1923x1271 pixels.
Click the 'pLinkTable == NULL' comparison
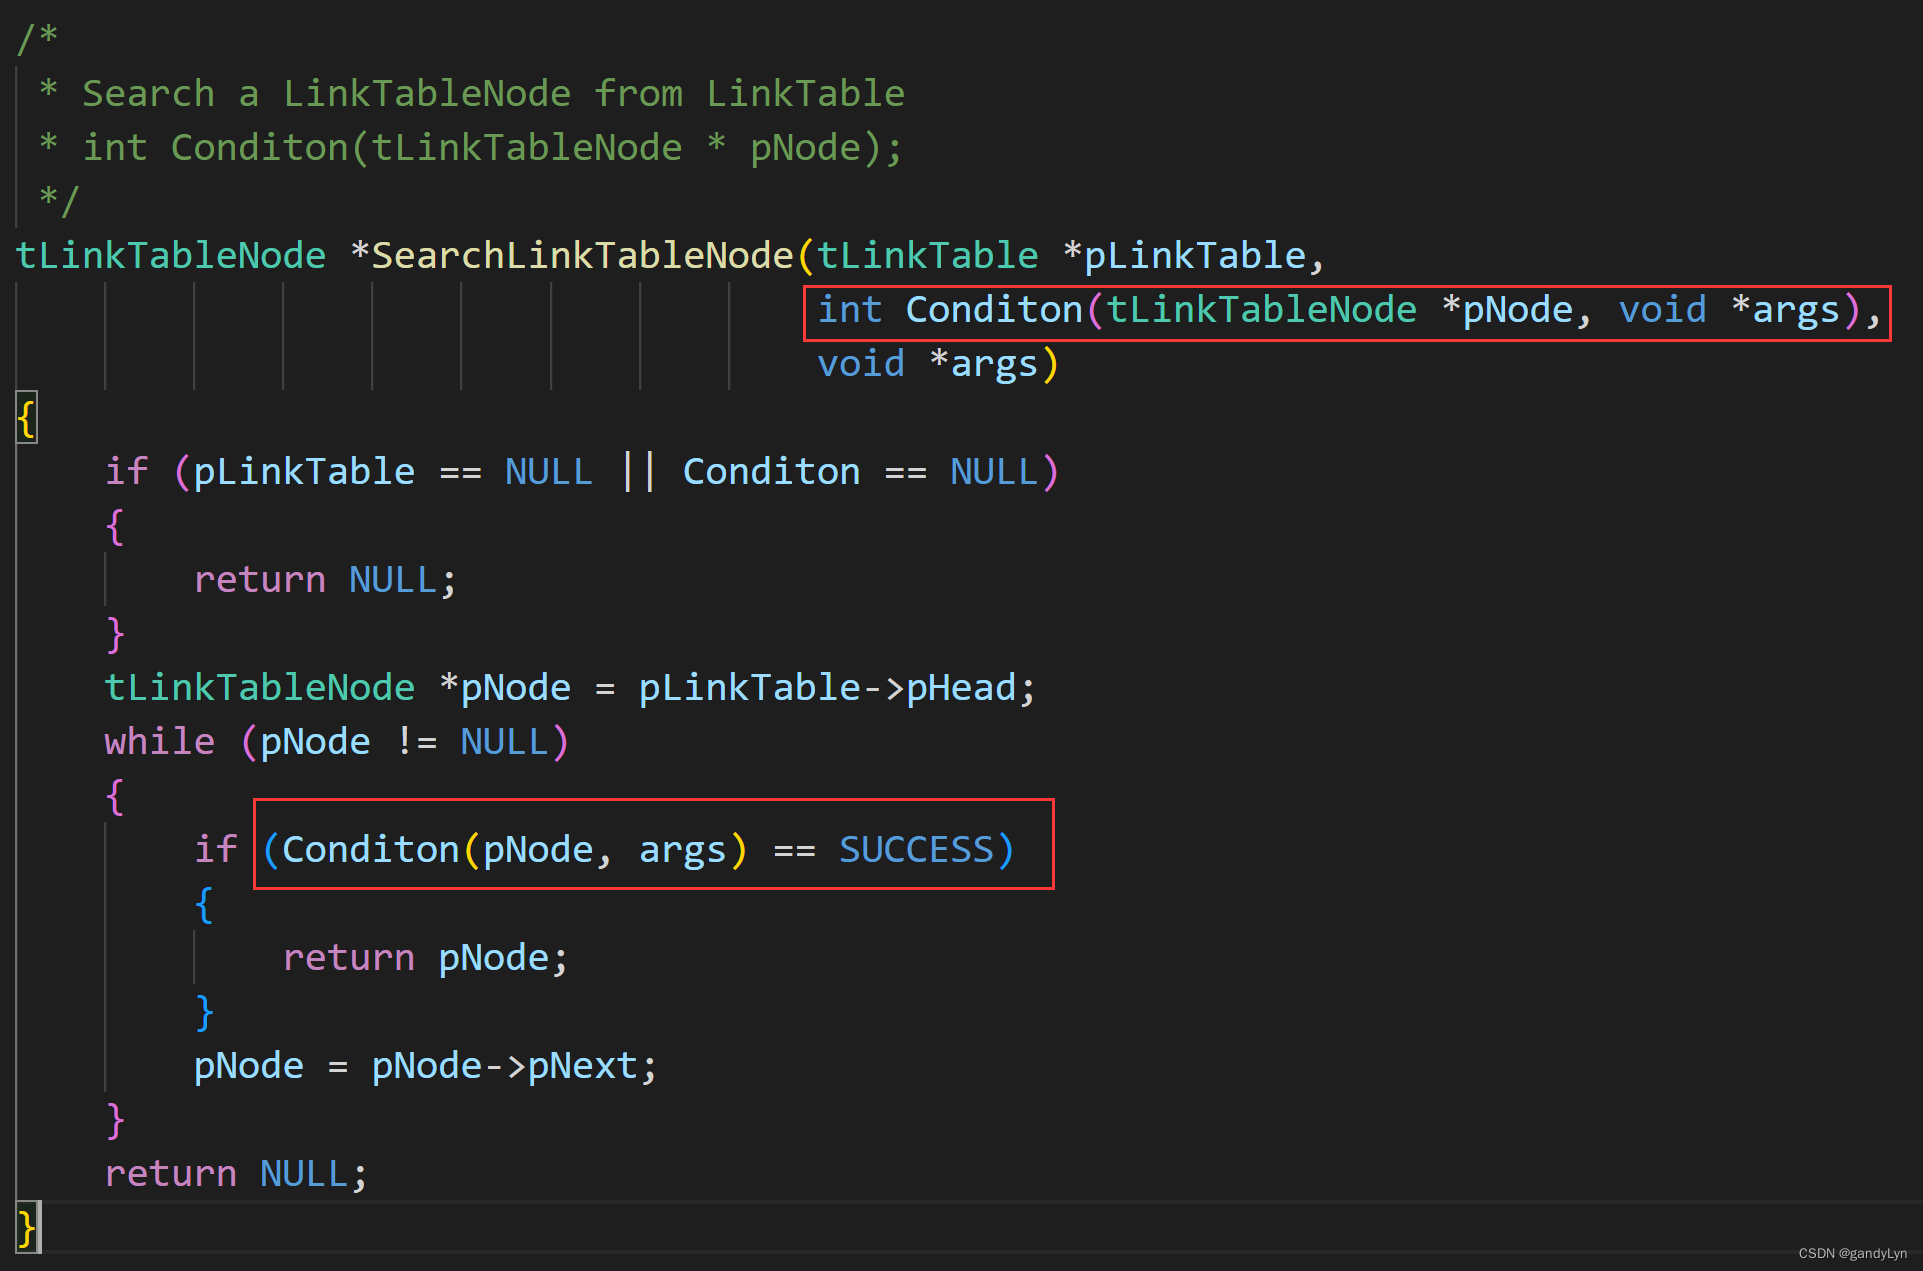[x=392, y=472]
